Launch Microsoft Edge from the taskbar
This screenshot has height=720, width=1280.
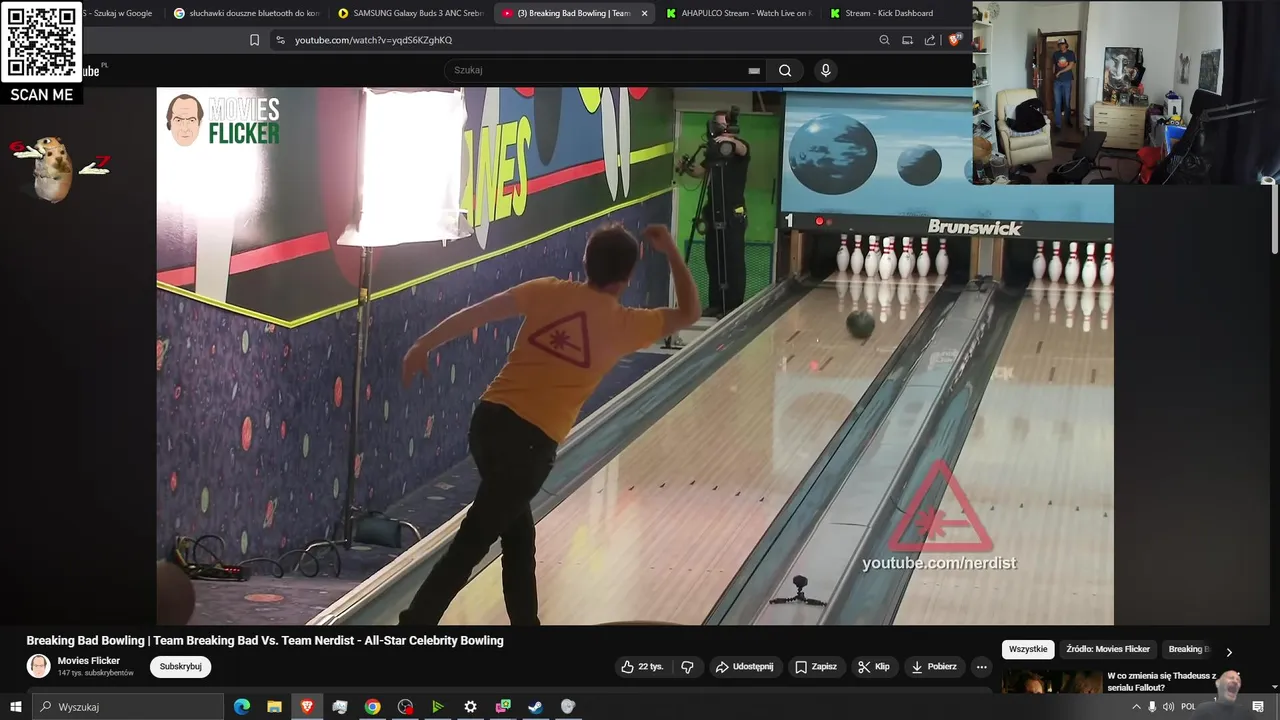[x=242, y=707]
